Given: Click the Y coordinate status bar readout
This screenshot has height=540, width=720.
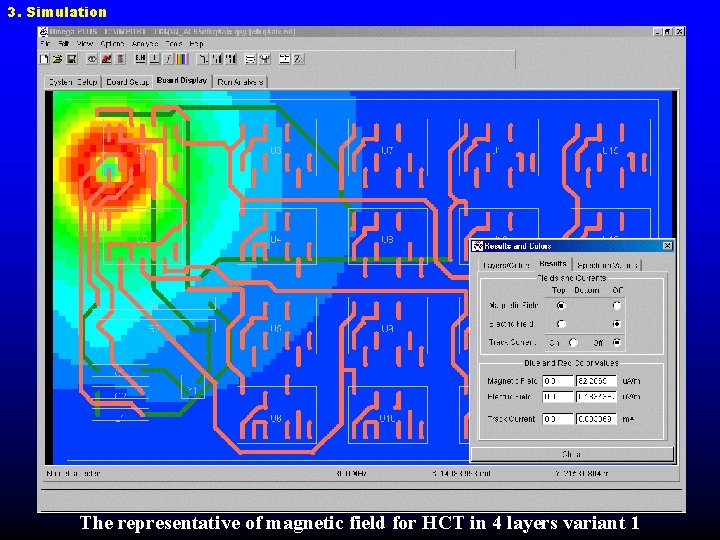Looking at the screenshot, I should tap(581, 473).
